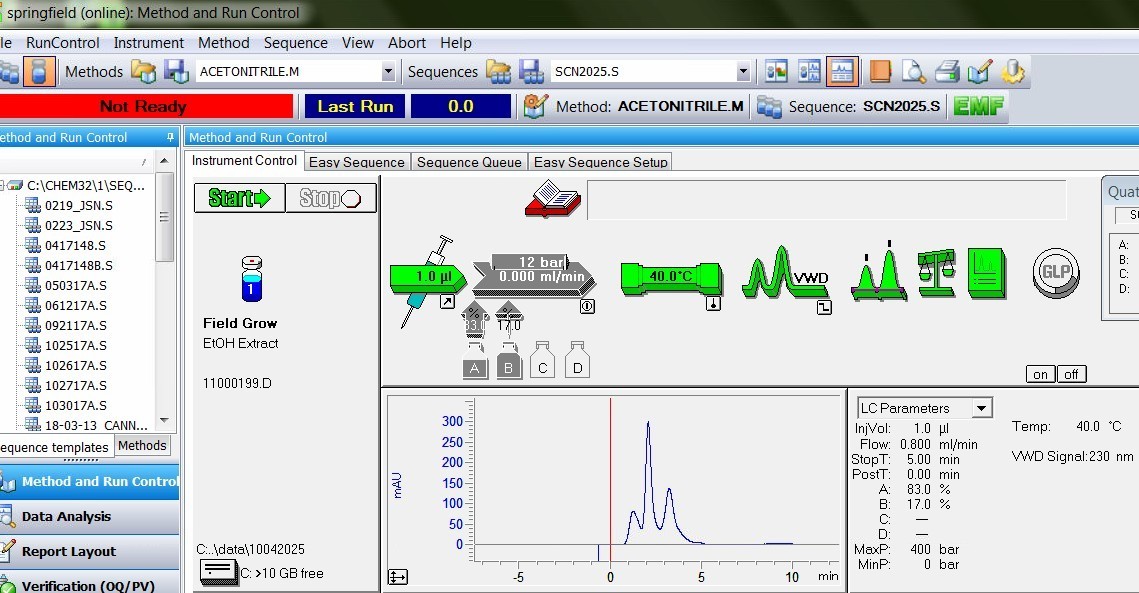This screenshot has width=1139, height=593.
Task: Save the method with floppy icon
Action: click(x=176, y=71)
